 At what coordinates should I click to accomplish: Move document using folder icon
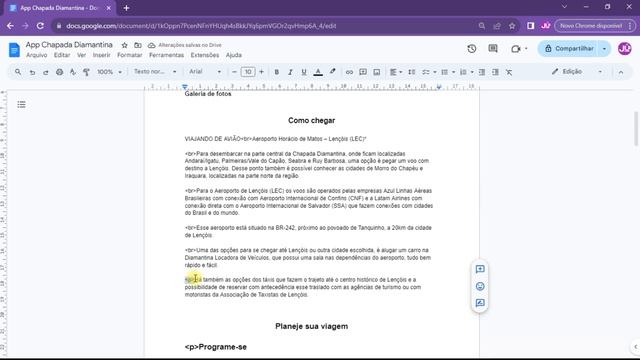point(138,45)
